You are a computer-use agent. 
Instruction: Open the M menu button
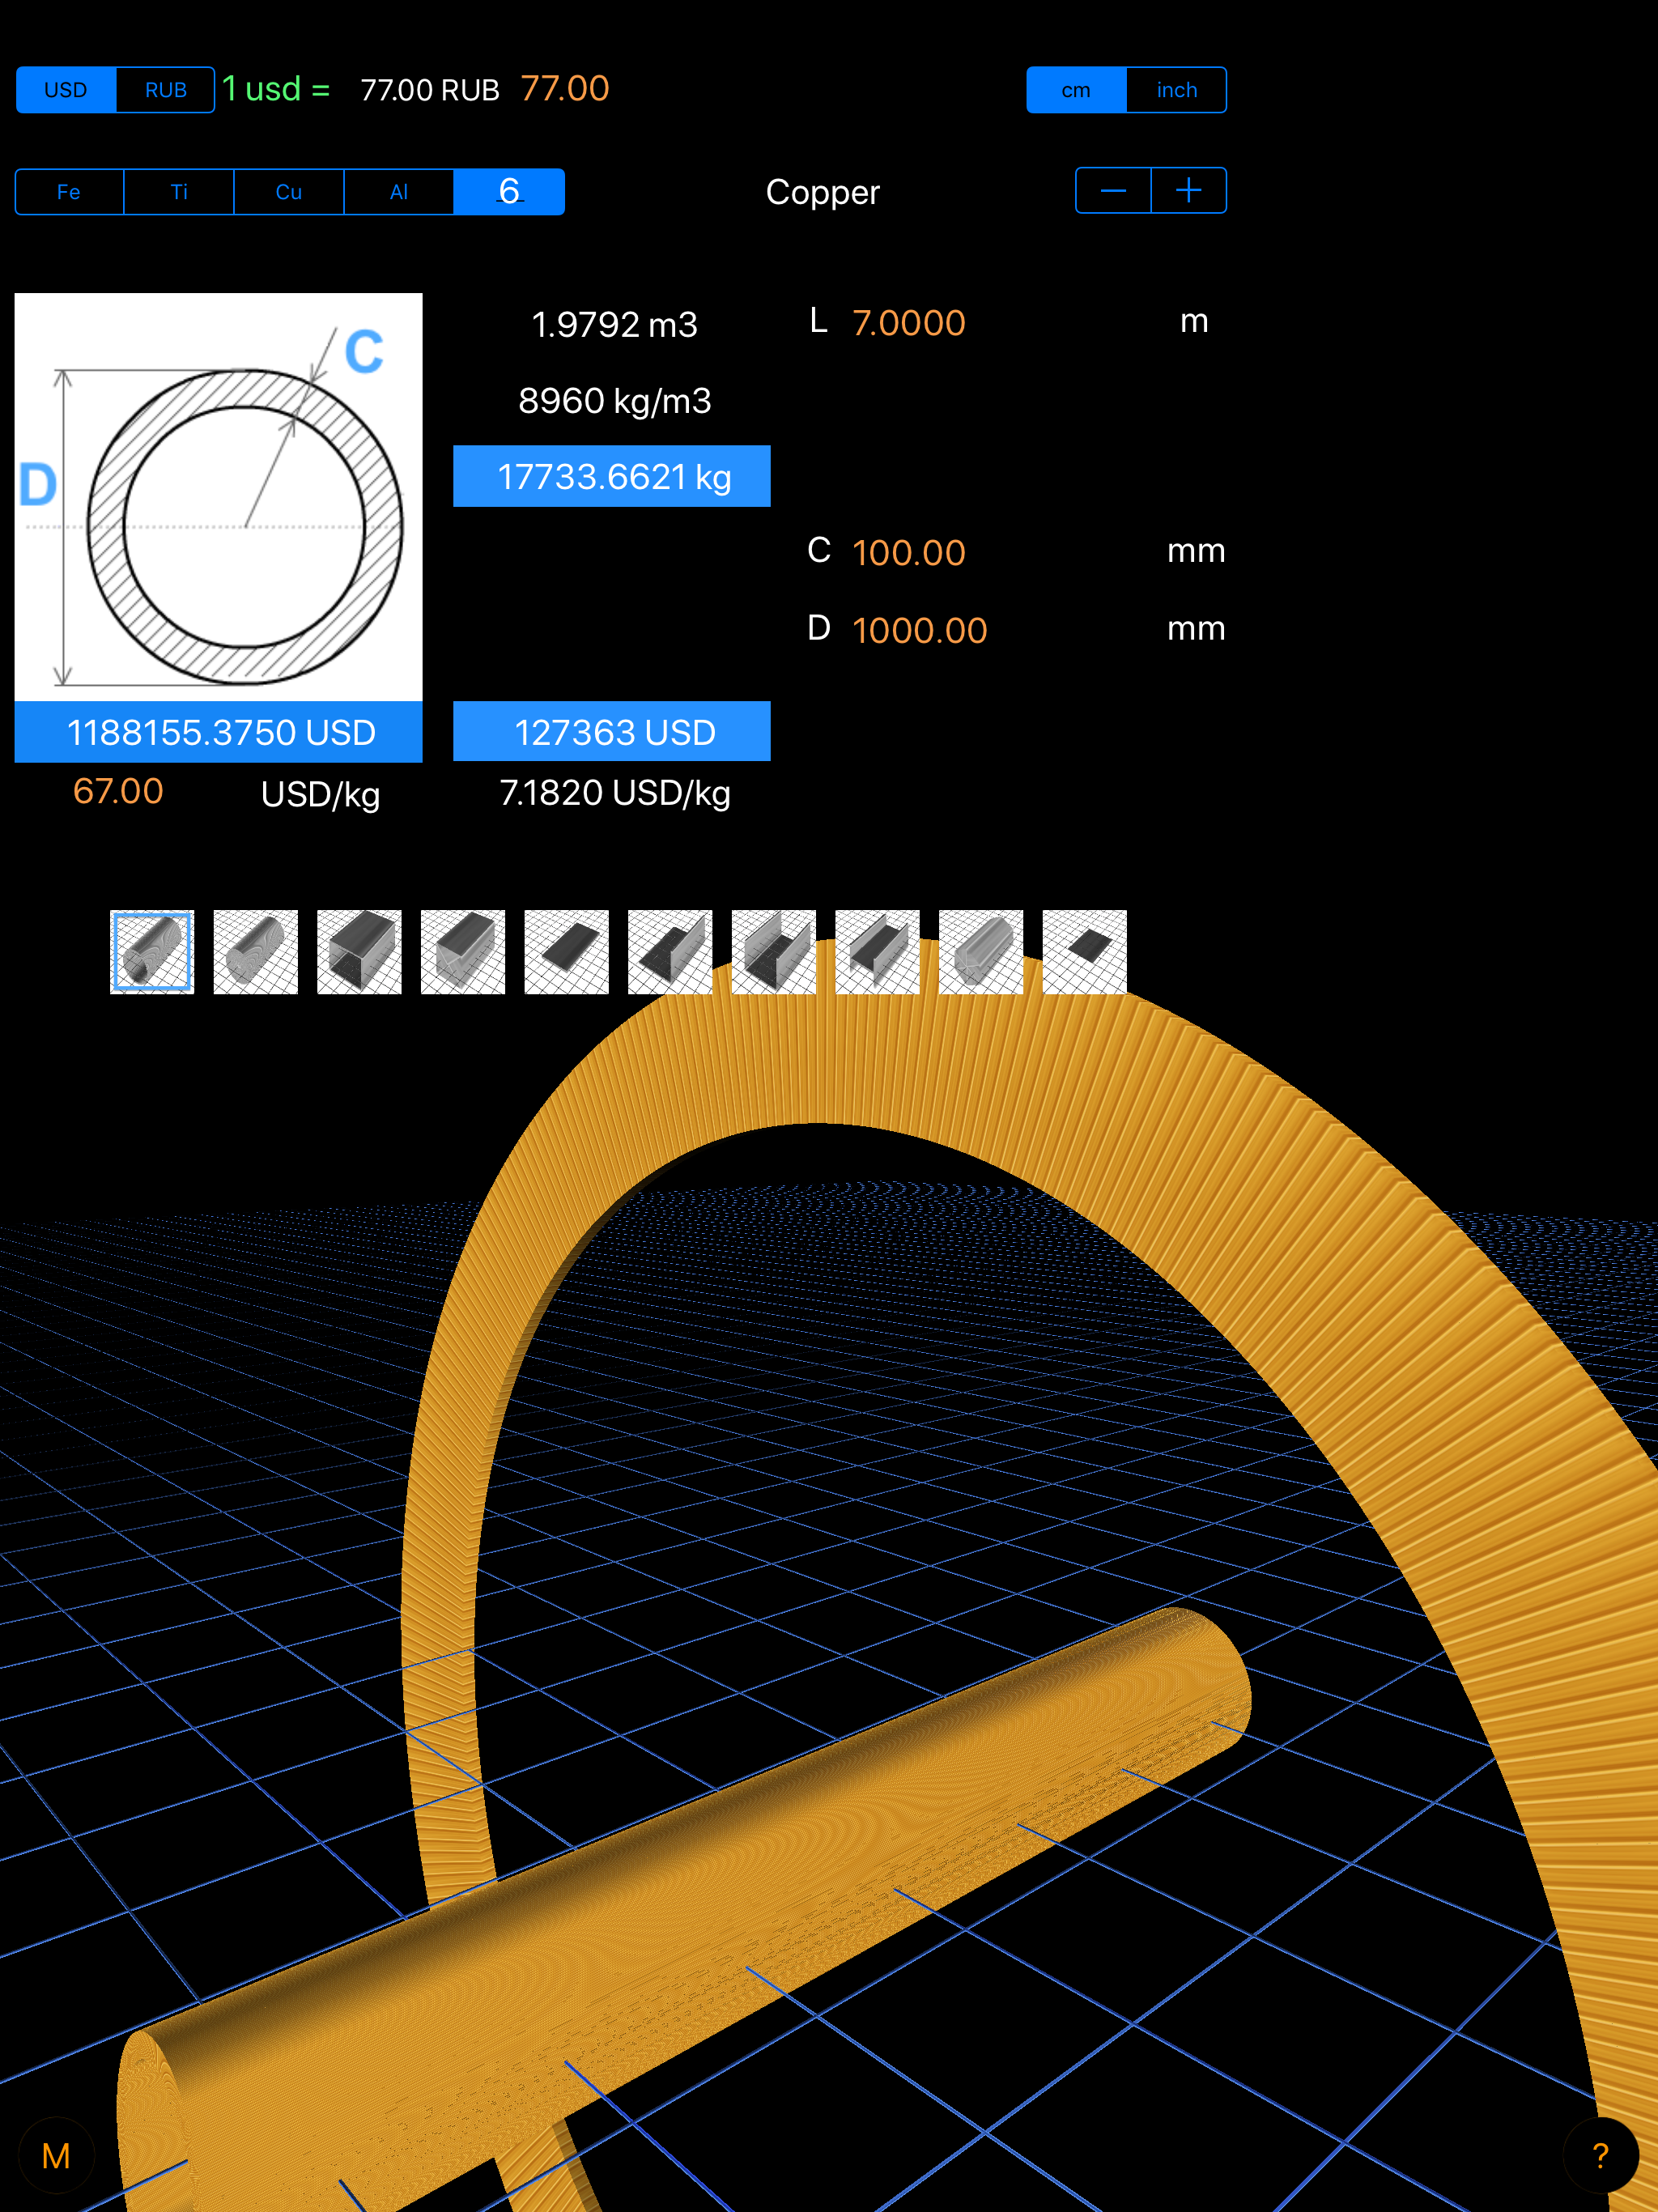coord(56,2156)
